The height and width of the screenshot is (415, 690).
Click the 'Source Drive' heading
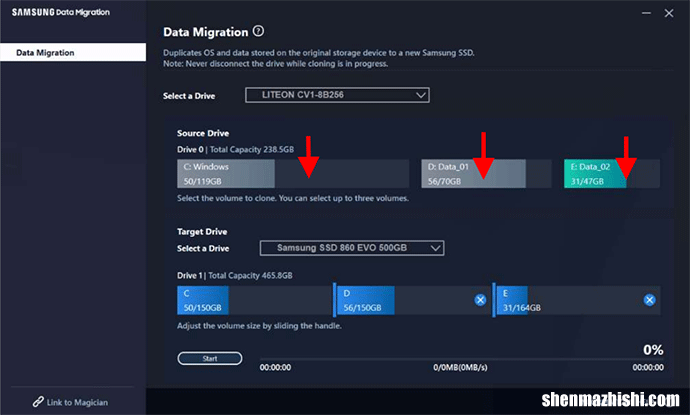(203, 133)
